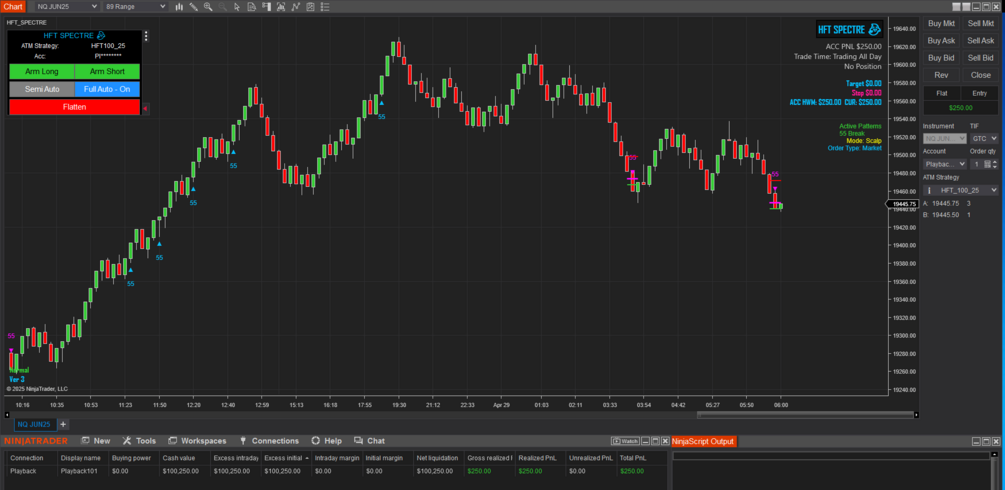
Task: Click the list icon in the chart toolbar
Action: (325, 7)
